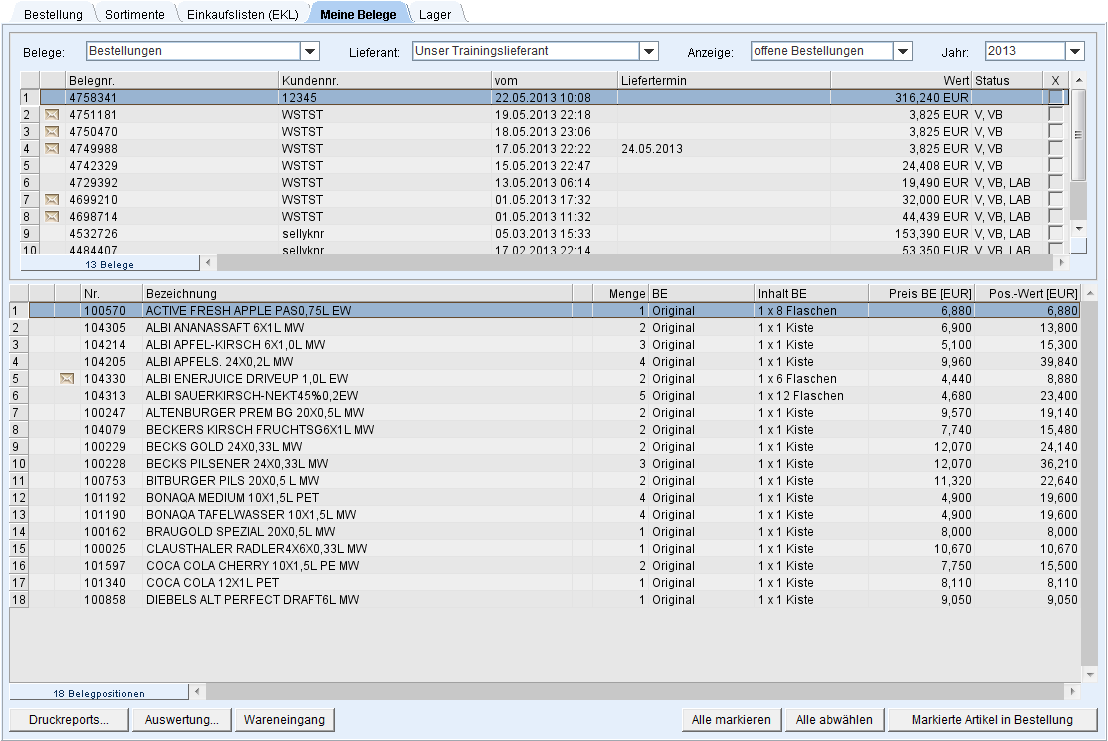The image size is (1108, 741).
Task: Enable the checkbox for order 4729392
Action: [1056, 183]
